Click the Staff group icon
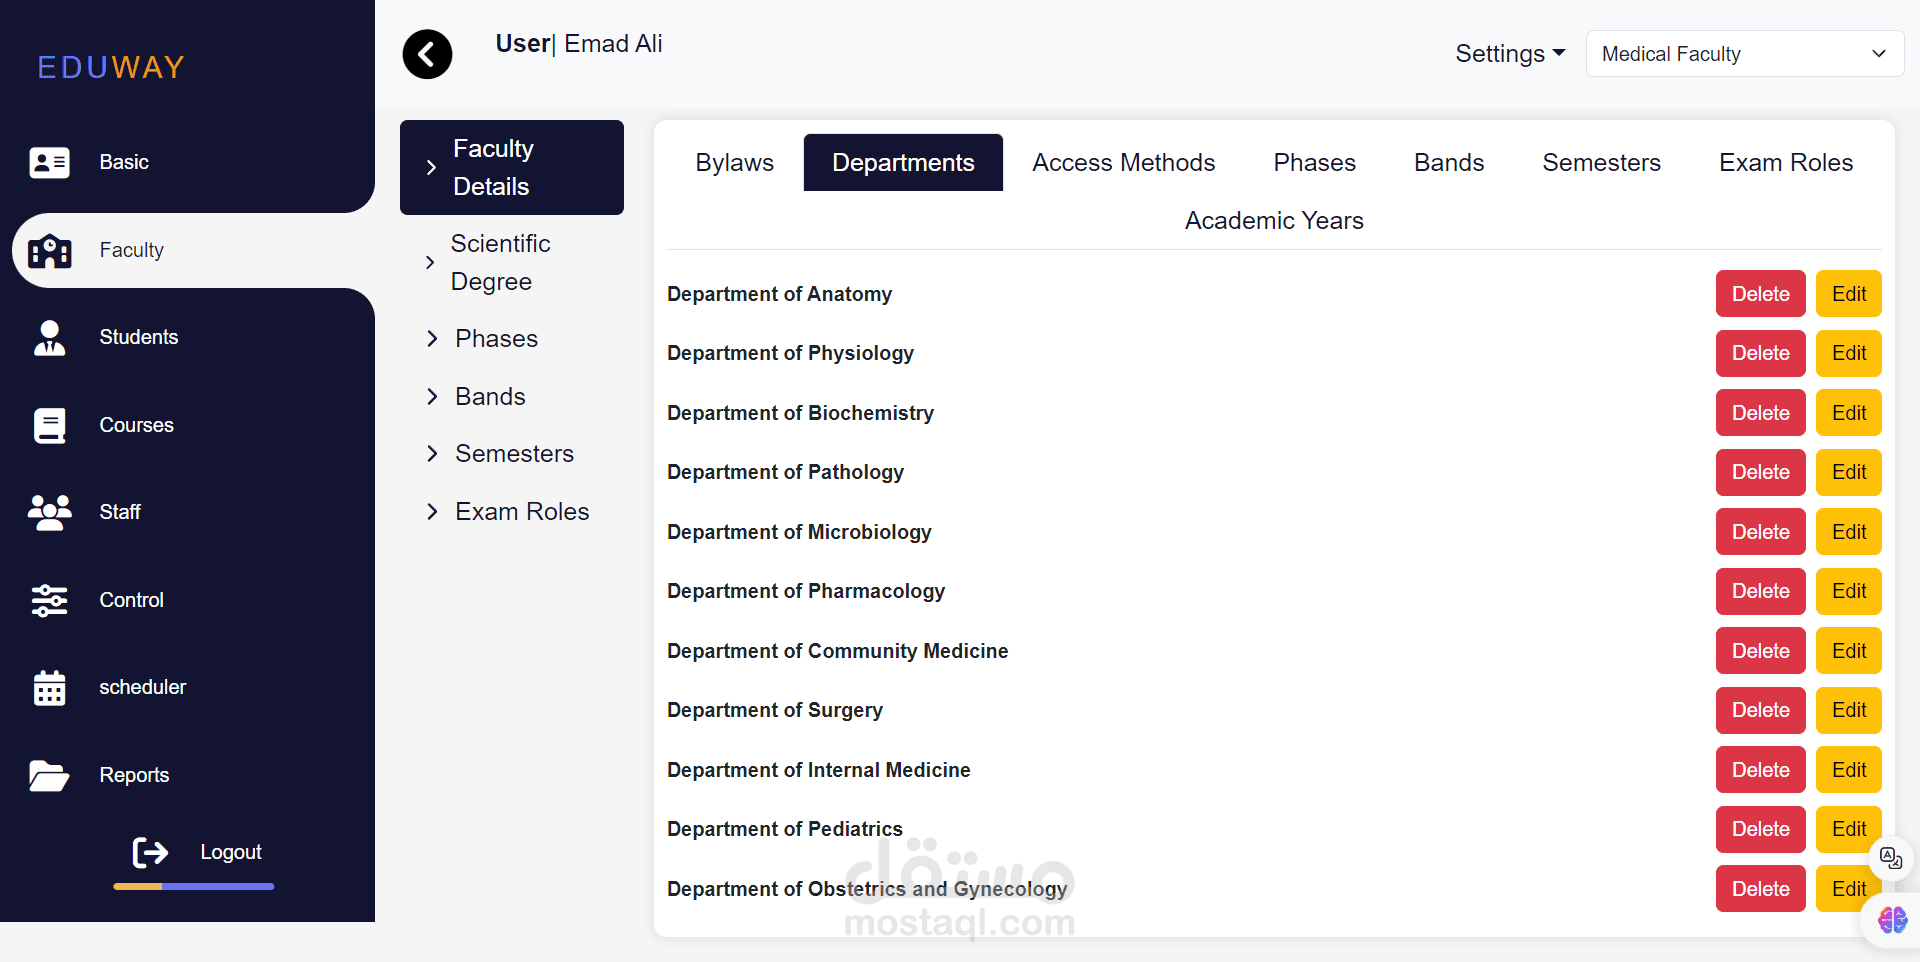 (x=49, y=512)
